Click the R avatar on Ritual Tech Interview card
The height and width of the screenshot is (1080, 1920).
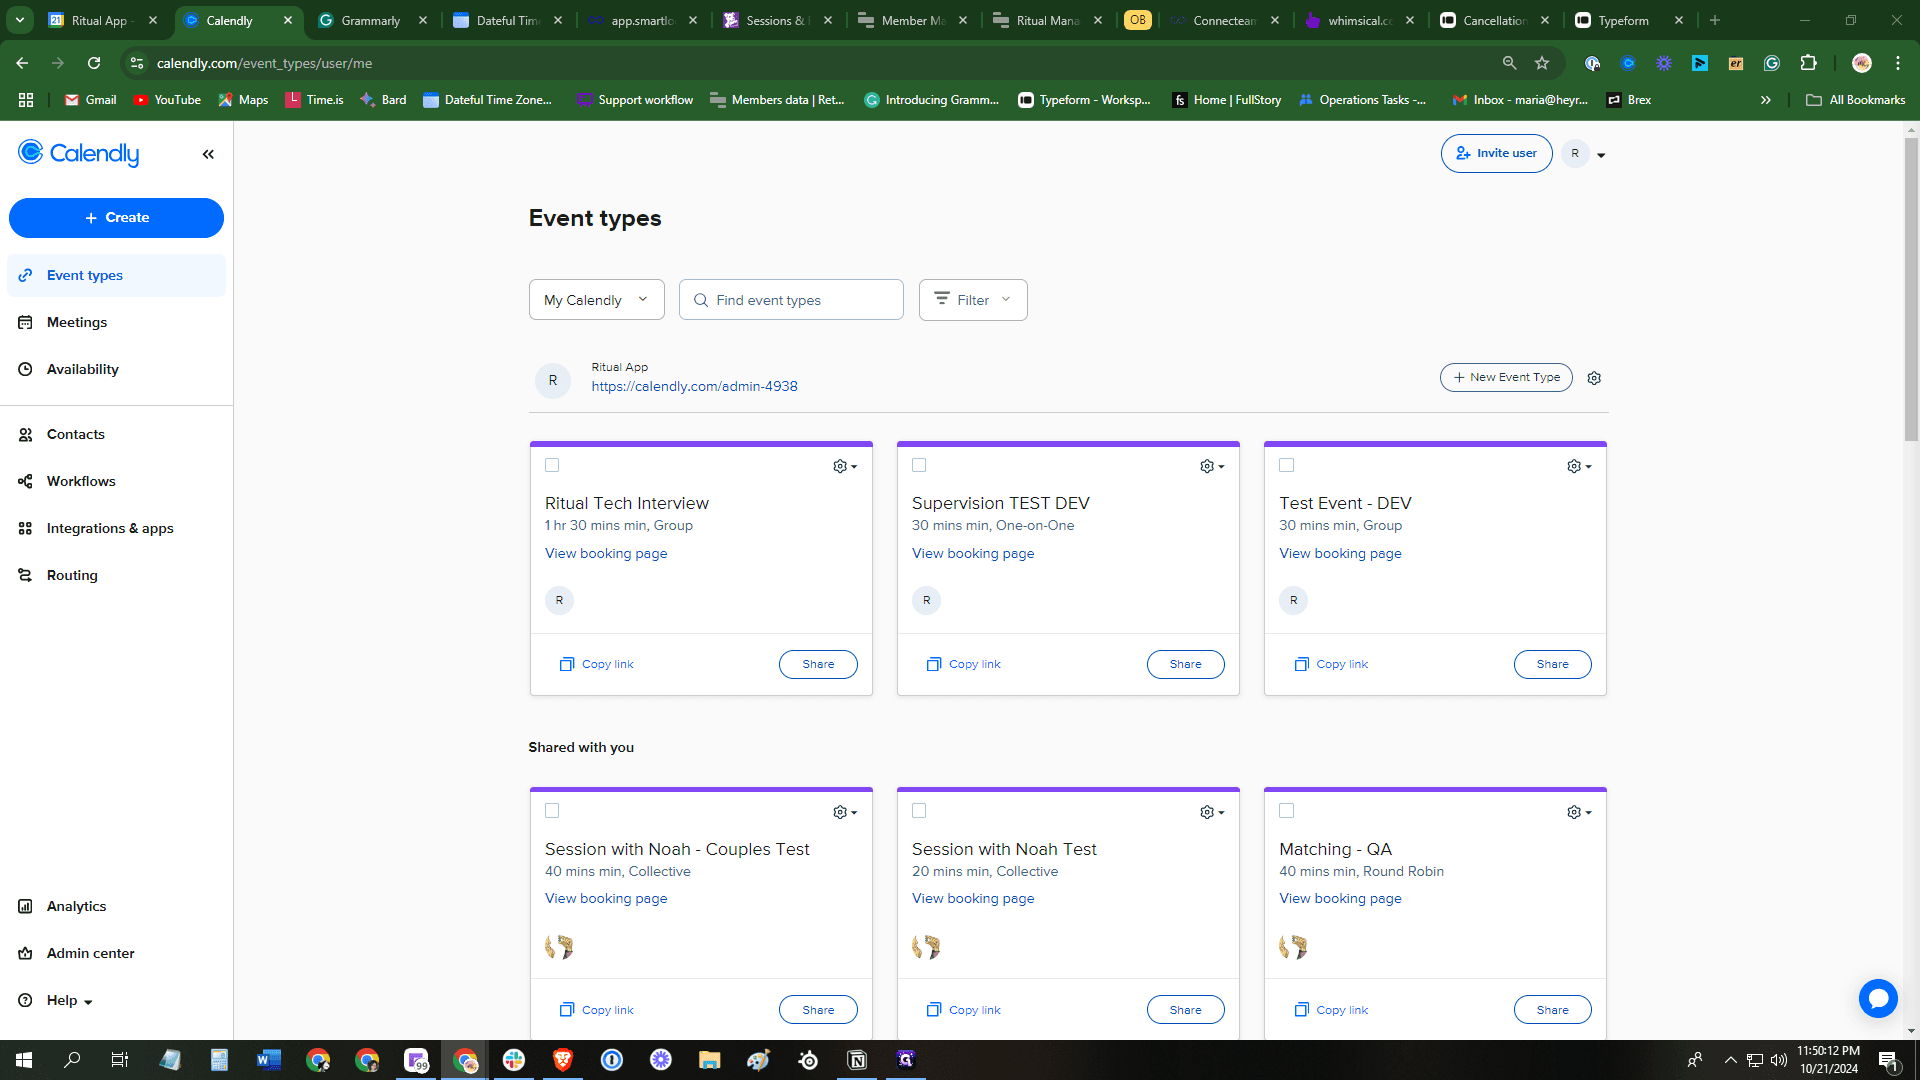point(559,600)
